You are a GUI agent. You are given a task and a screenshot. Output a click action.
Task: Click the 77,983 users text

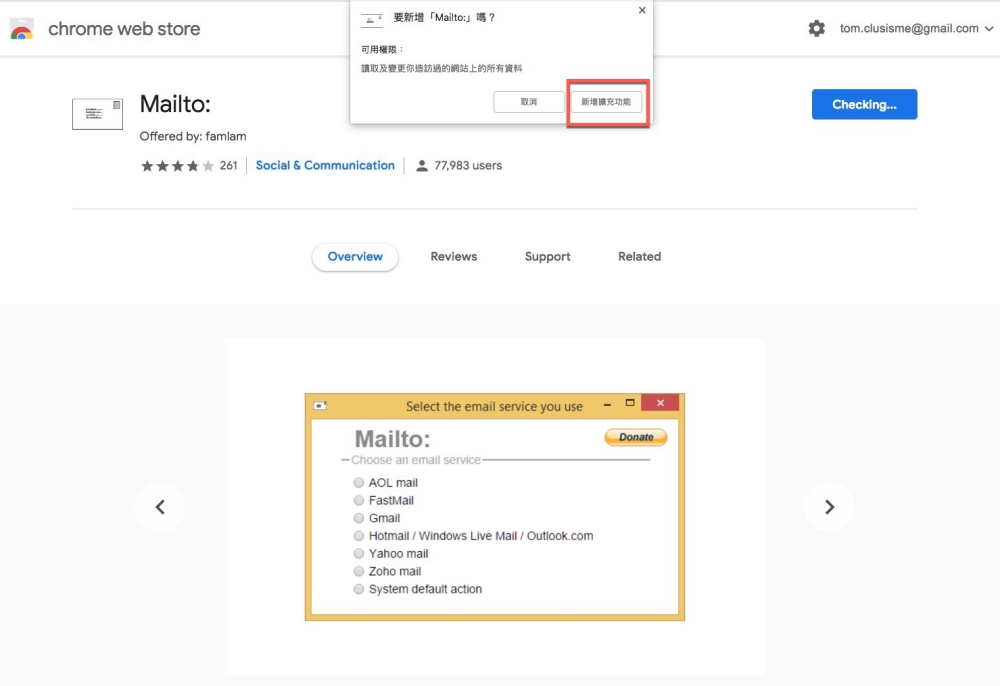tap(468, 166)
